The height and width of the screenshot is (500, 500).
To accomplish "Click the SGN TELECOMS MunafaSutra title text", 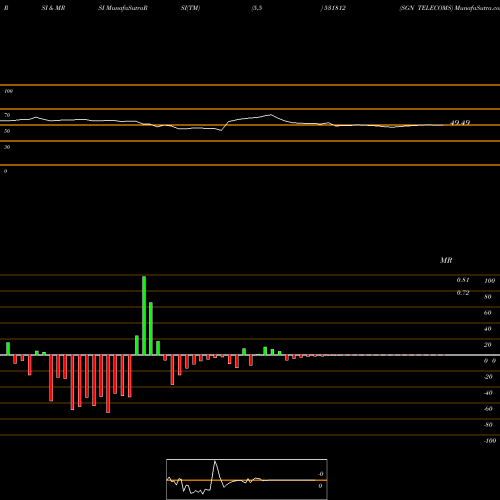I will 449,8.
